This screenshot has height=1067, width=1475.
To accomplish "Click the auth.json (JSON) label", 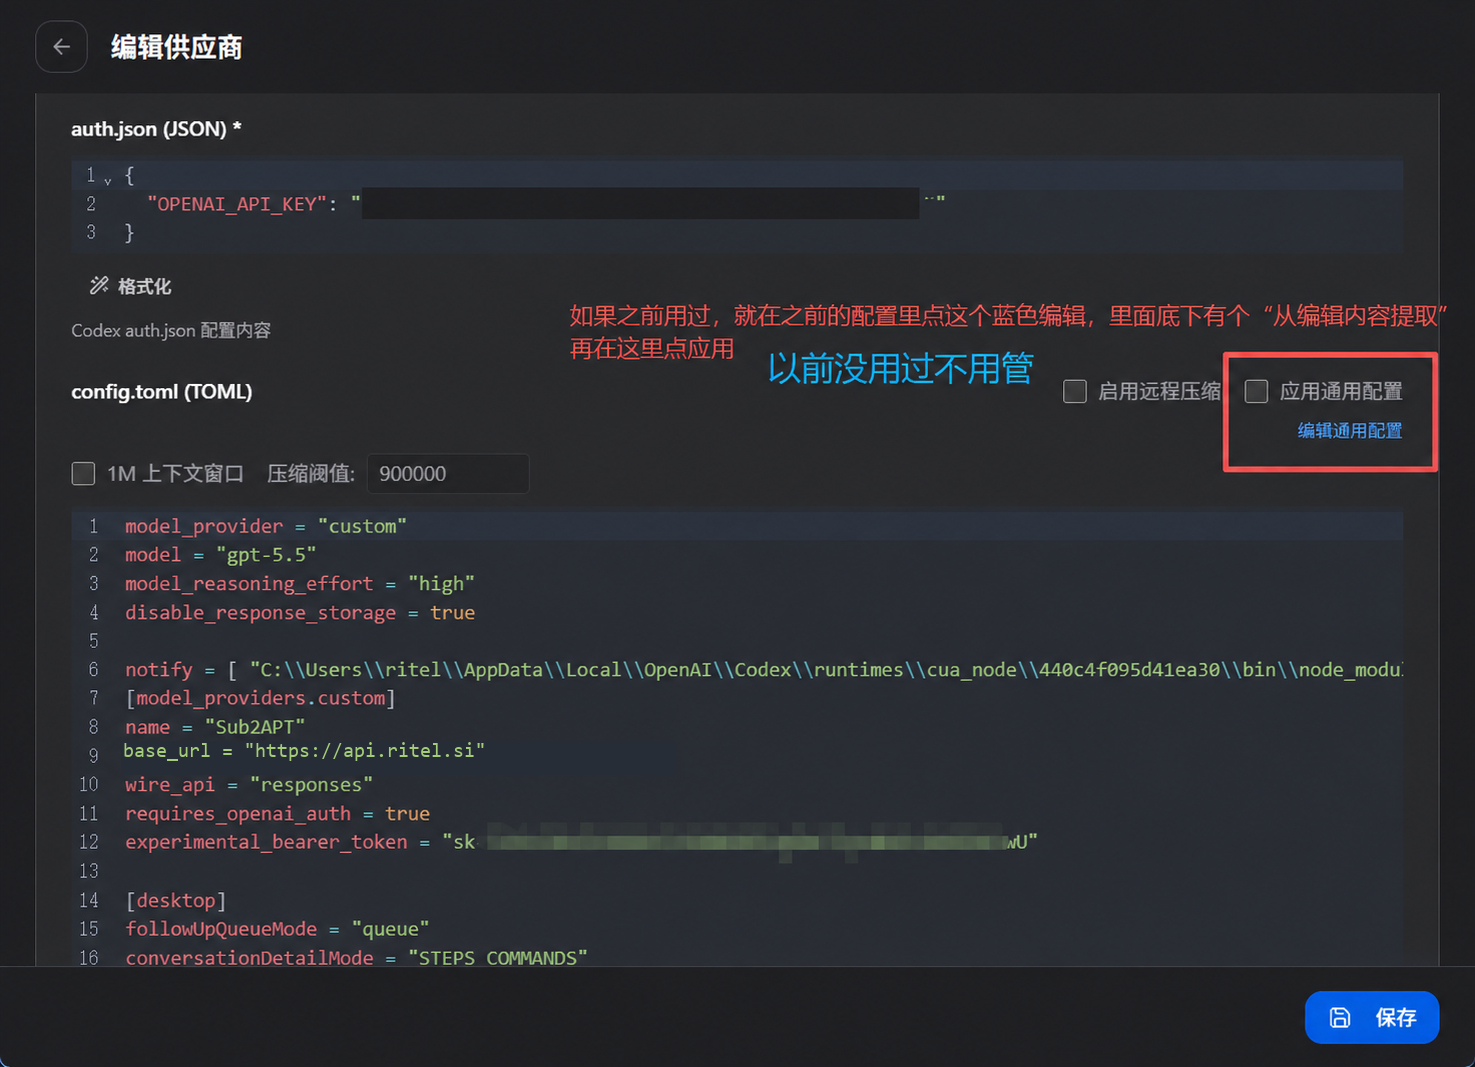I will [x=156, y=129].
